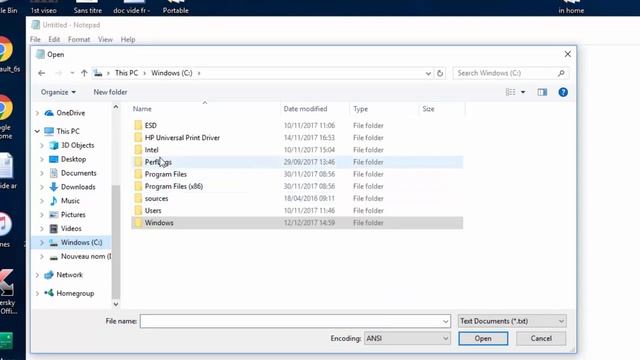Select OneDrive in the navigation pane
The image size is (640, 360).
(x=71, y=113)
